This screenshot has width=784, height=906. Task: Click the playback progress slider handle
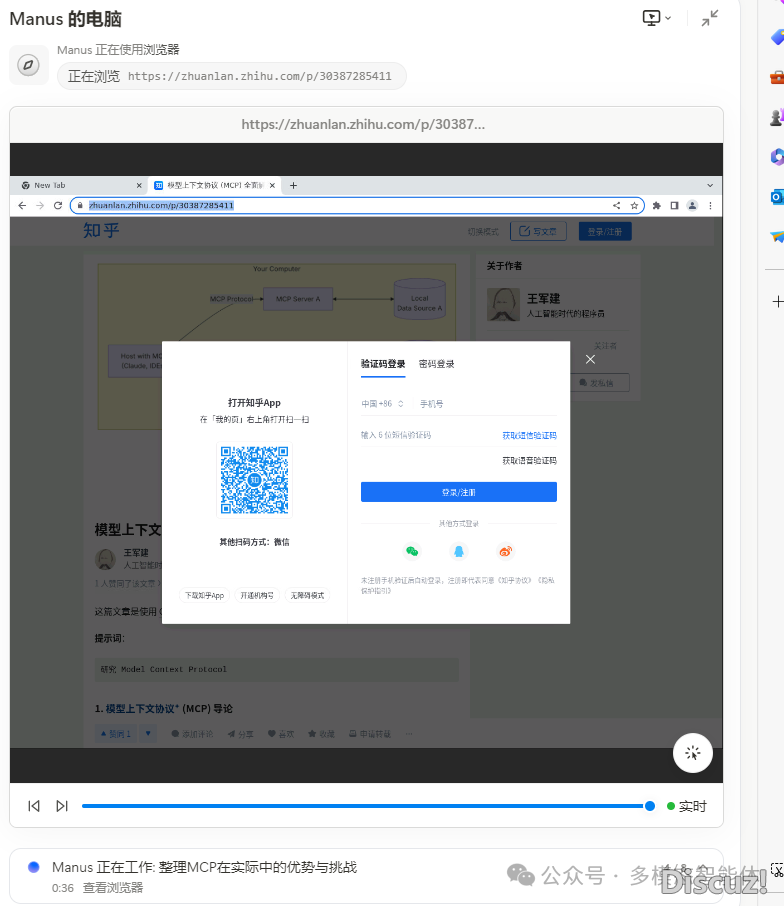(x=650, y=806)
